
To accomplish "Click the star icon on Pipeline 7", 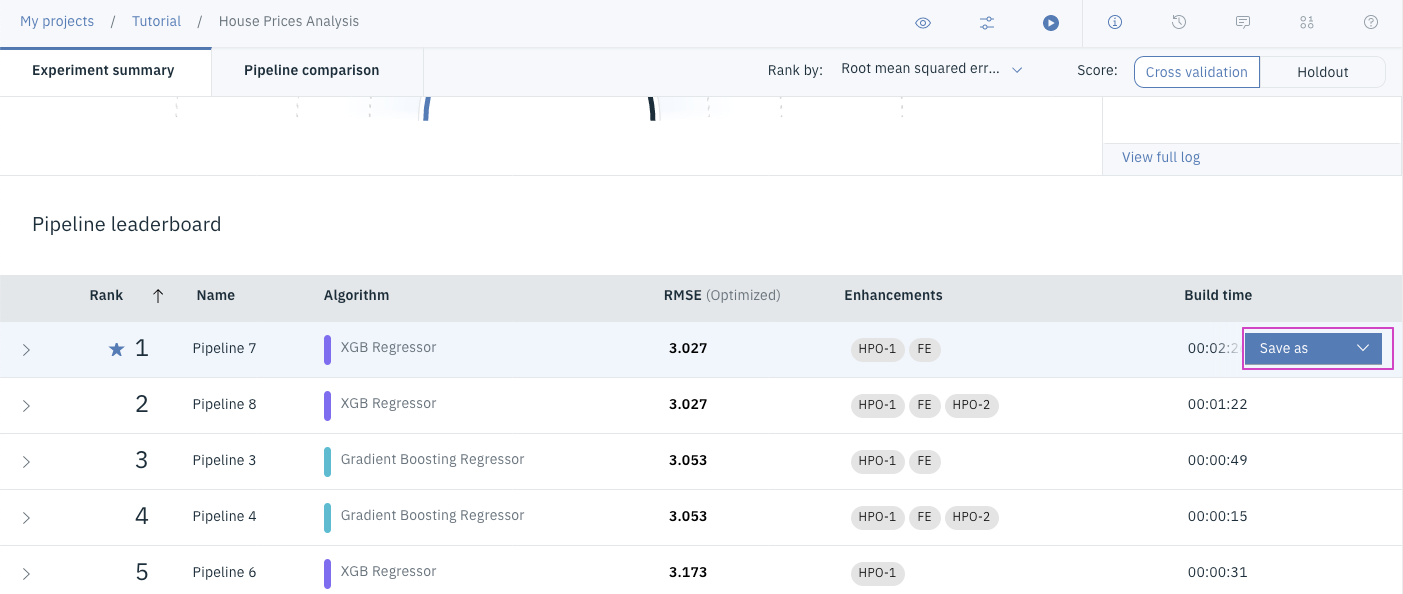I will [x=116, y=349].
